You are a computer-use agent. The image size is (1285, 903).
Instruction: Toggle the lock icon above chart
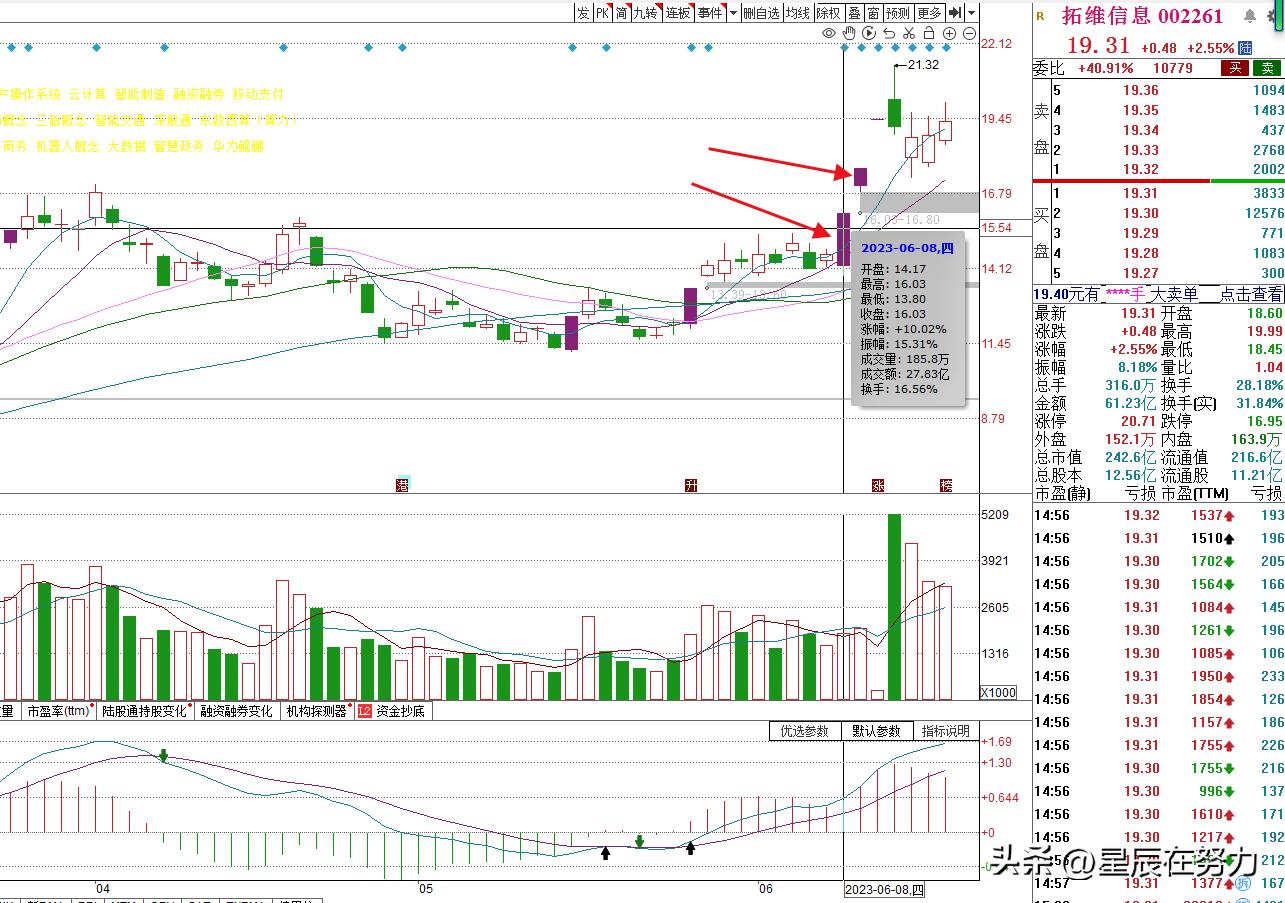929,34
